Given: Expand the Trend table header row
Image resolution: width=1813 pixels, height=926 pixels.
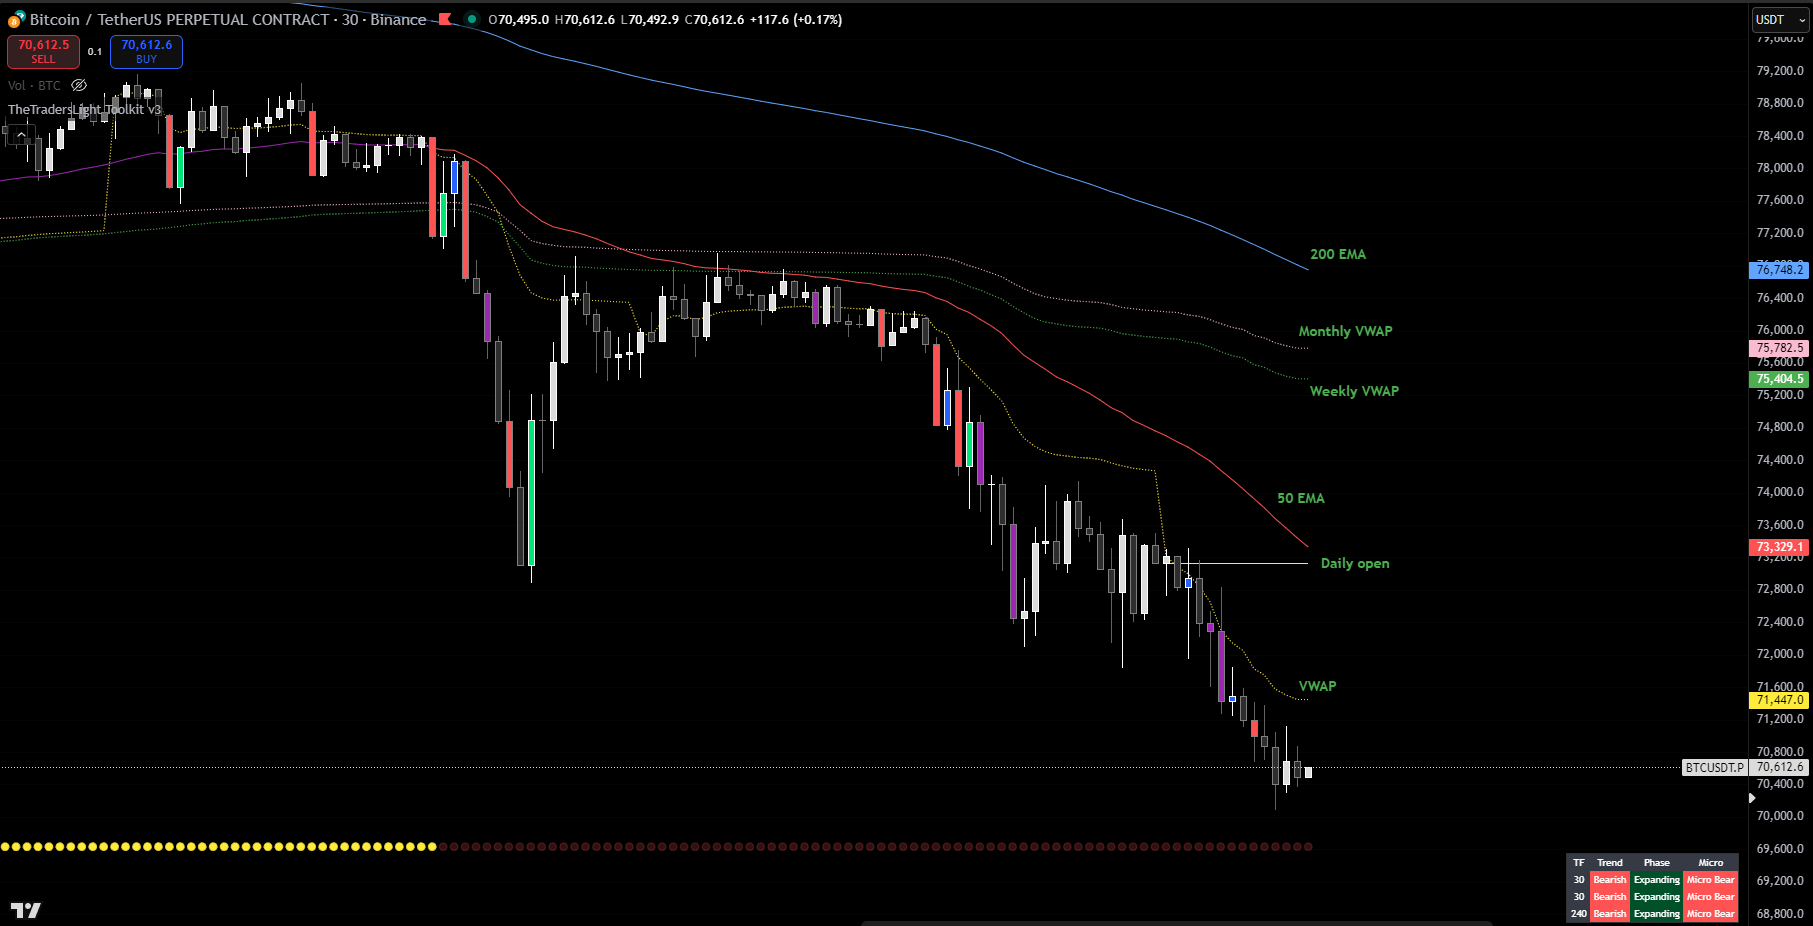Looking at the screenshot, I should (1609, 862).
